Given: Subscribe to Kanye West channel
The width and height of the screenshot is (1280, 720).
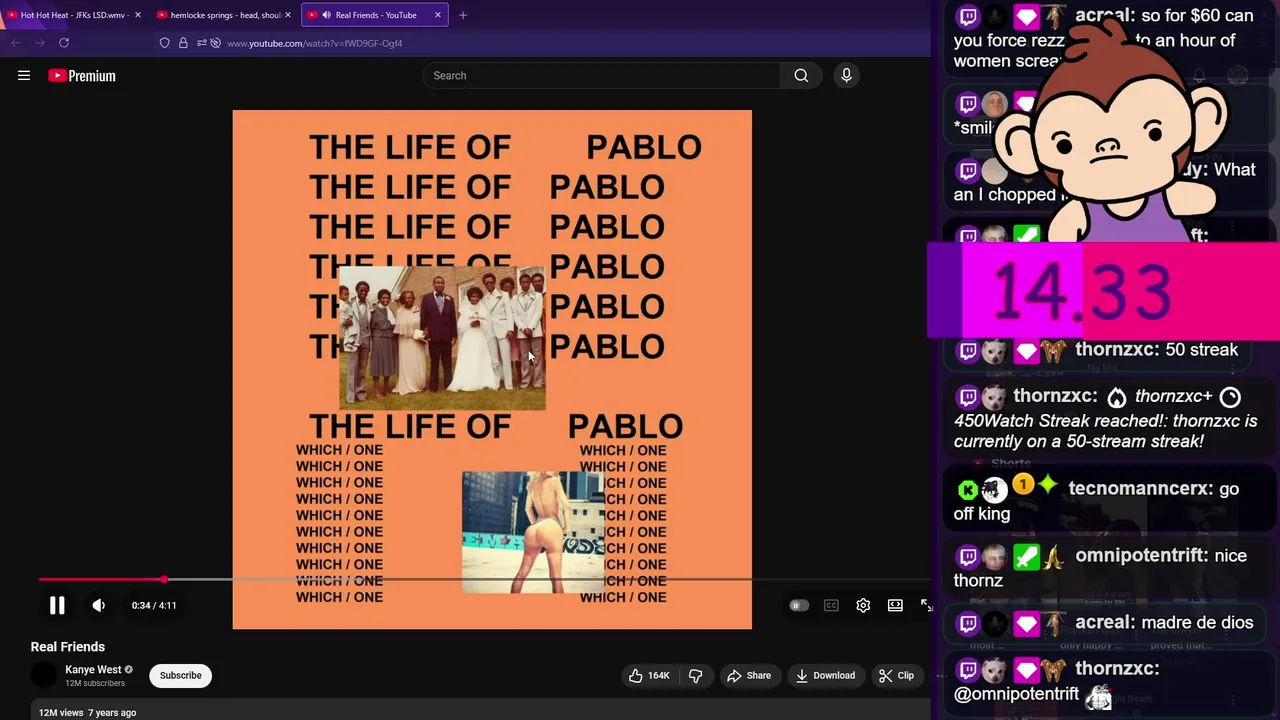Looking at the screenshot, I should tap(181, 675).
